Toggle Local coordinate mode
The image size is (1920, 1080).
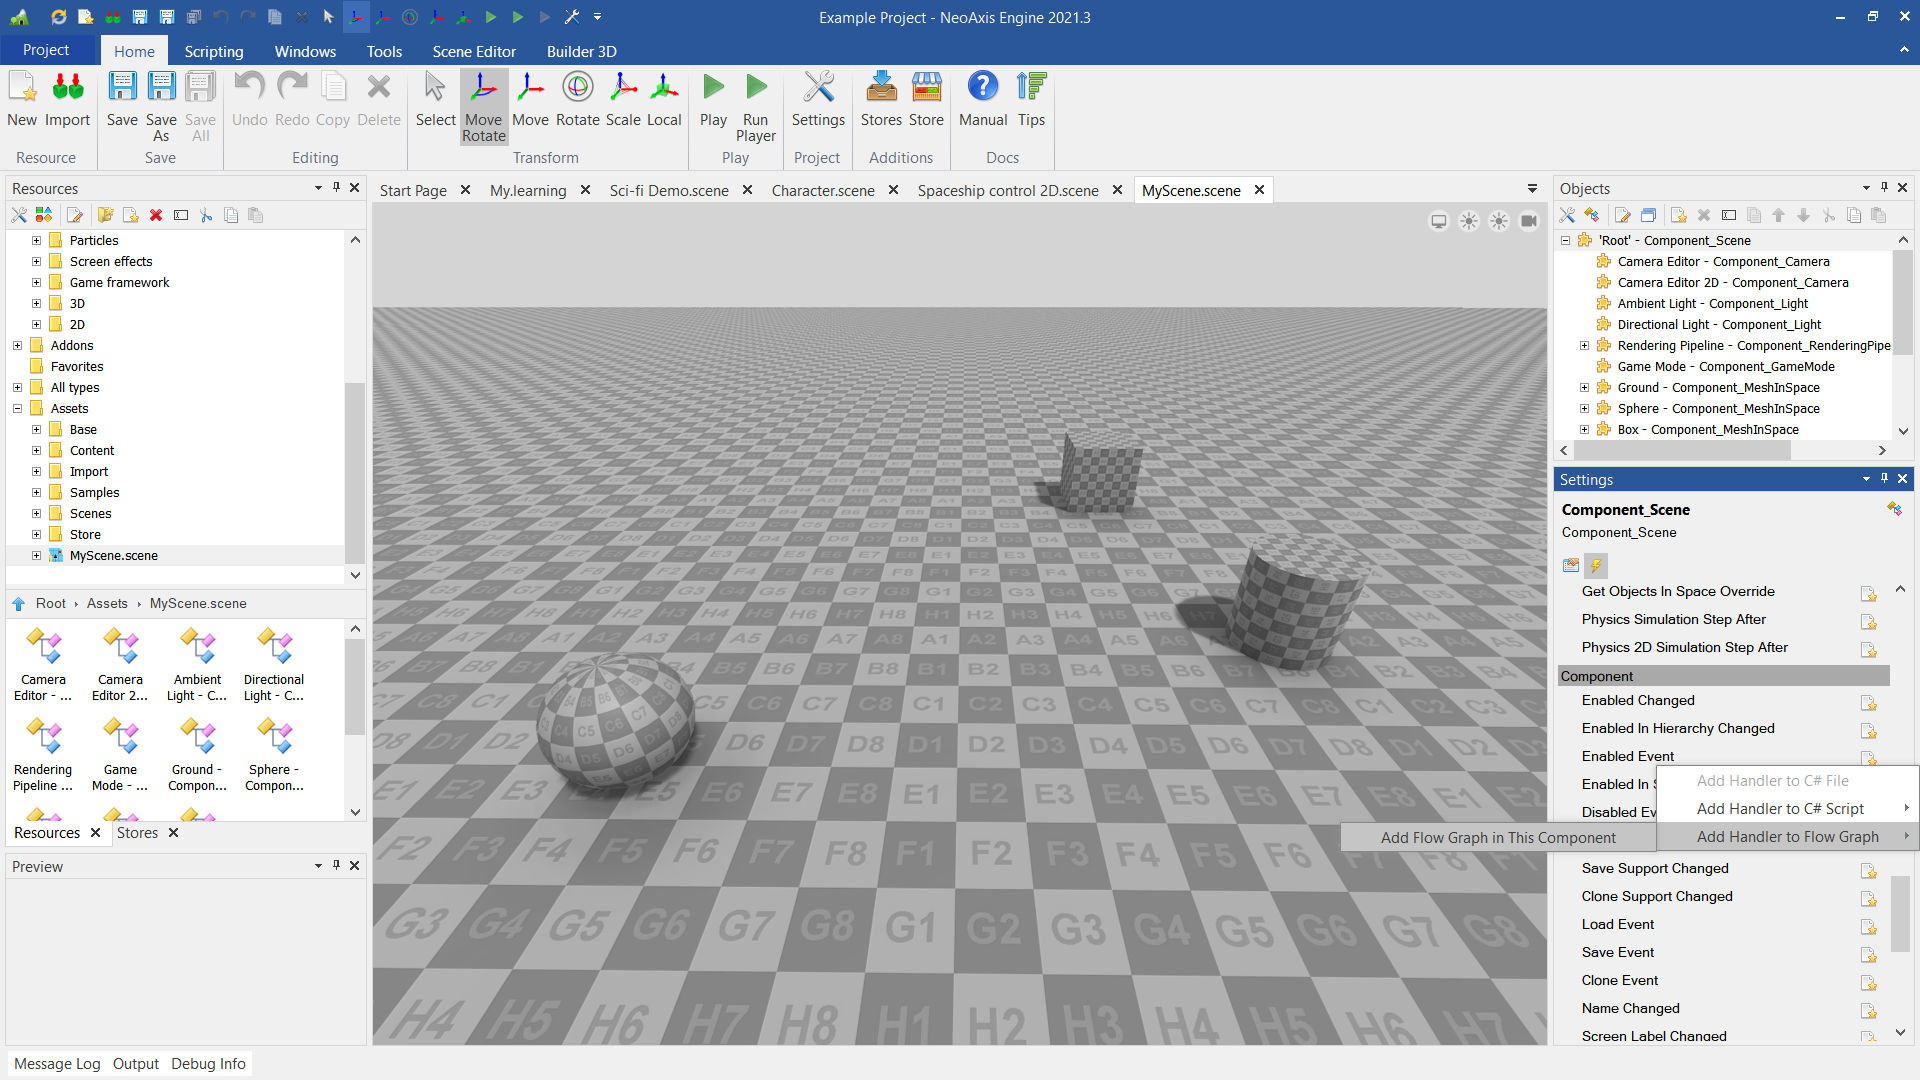tap(663, 100)
